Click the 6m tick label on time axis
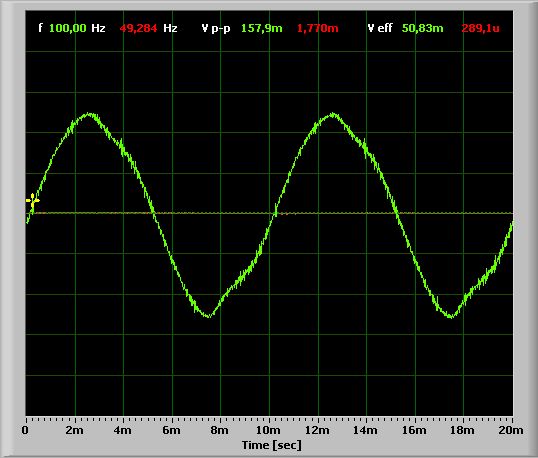Viewport: 538px width, 458px height. 171,430
